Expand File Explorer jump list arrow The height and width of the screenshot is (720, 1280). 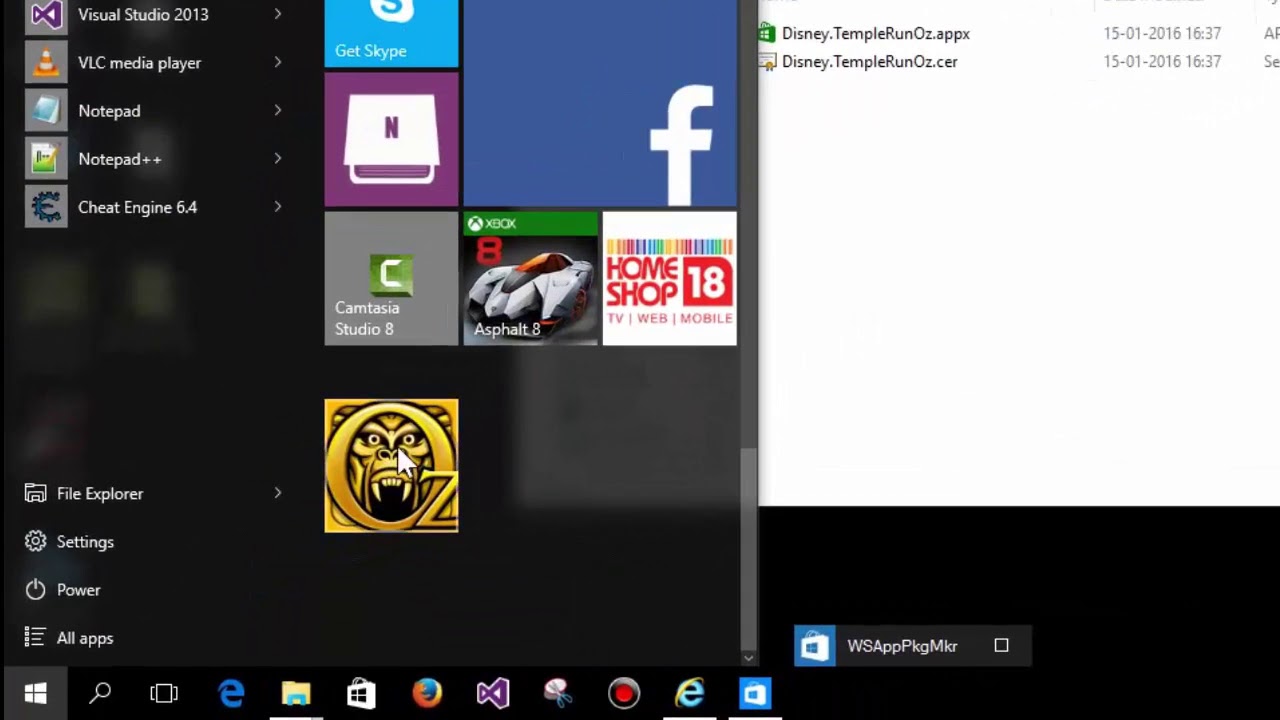click(278, 493)
